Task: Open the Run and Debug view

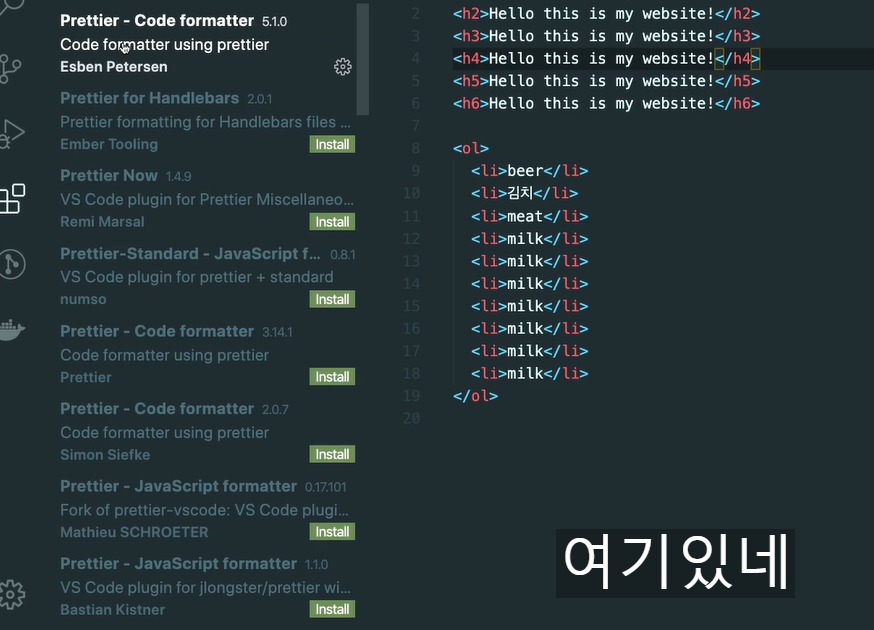Action: point(11,134)
